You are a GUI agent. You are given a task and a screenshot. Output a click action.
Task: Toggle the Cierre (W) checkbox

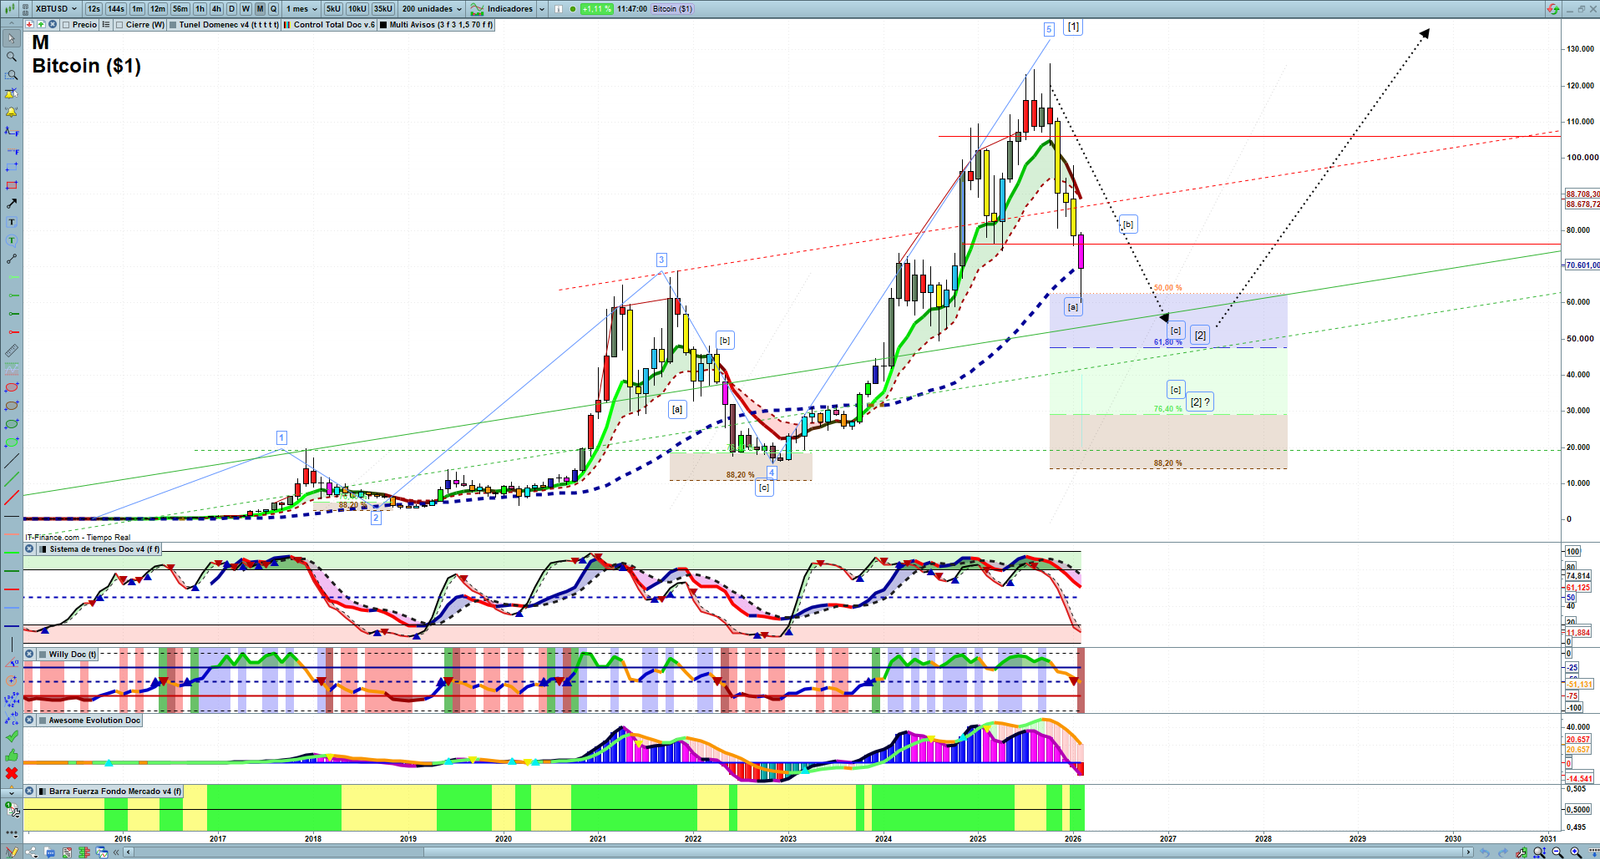(120, 25)
